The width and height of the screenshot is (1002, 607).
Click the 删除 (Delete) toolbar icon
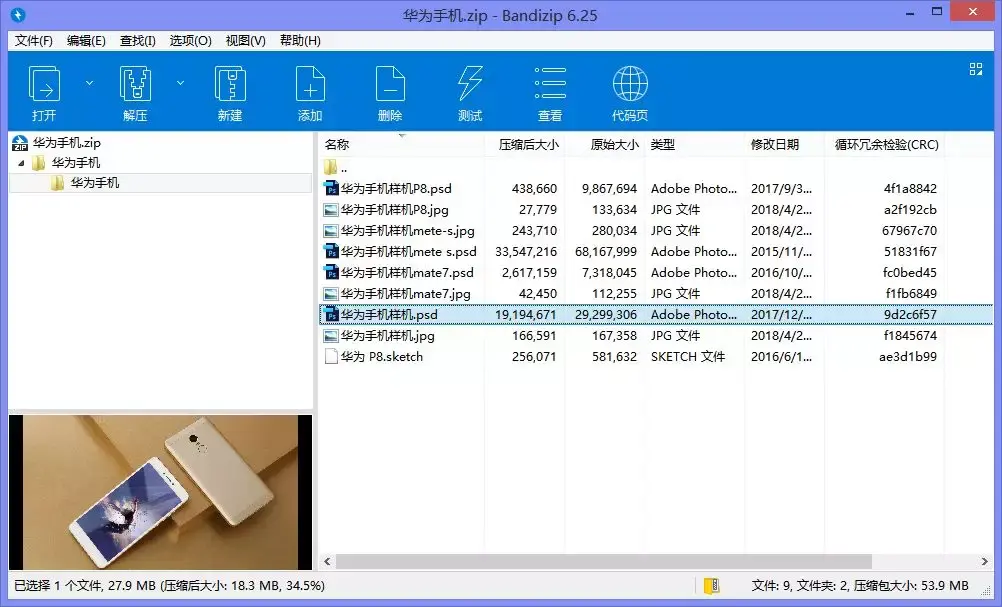(390, 84)
